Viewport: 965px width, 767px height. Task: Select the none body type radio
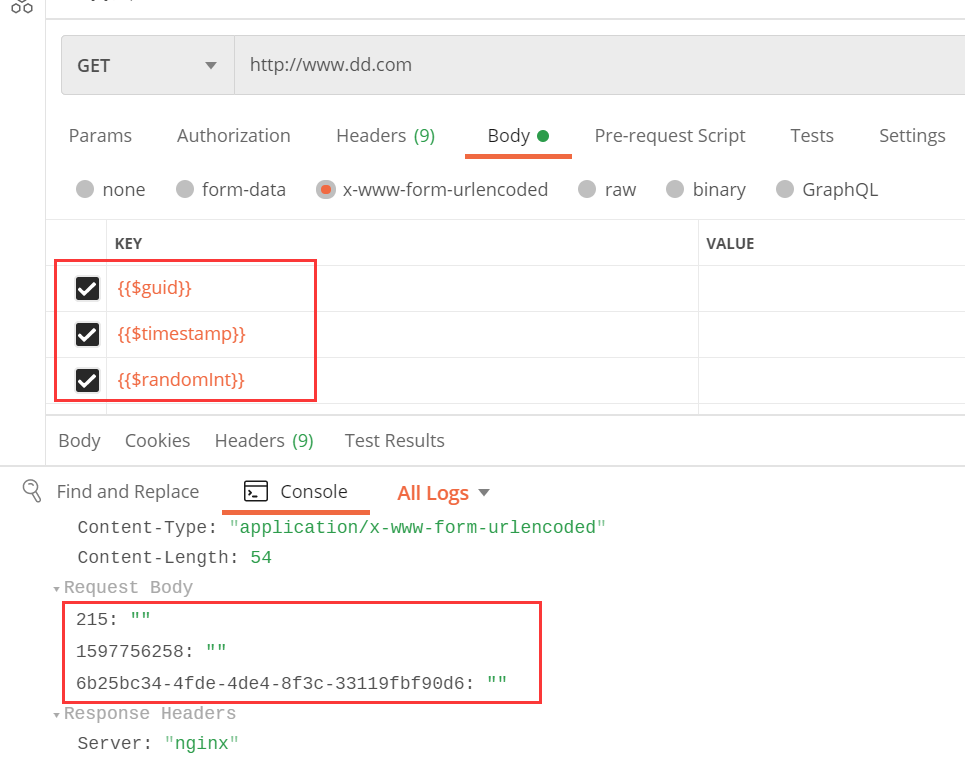click(x=85, y=189)
